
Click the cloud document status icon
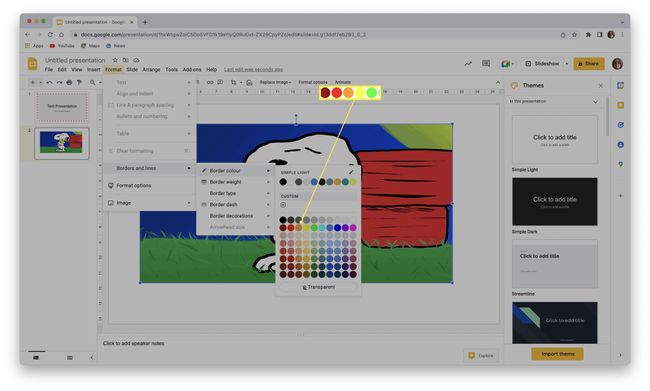pos(136,60)
